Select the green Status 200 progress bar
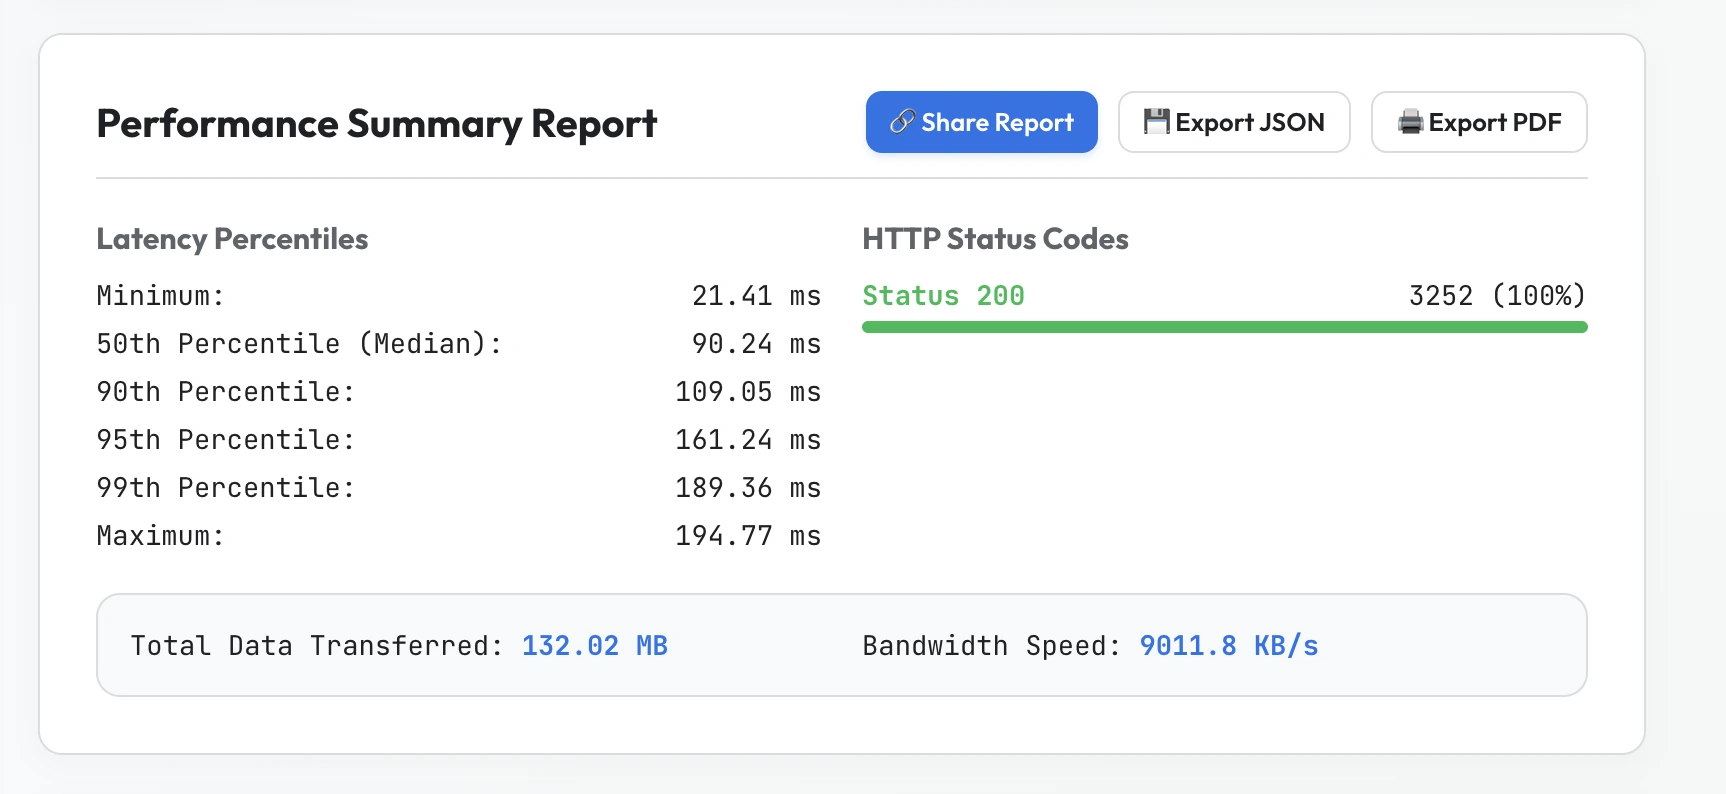Screen dimensions: 1726x794 coord(1224,327)
